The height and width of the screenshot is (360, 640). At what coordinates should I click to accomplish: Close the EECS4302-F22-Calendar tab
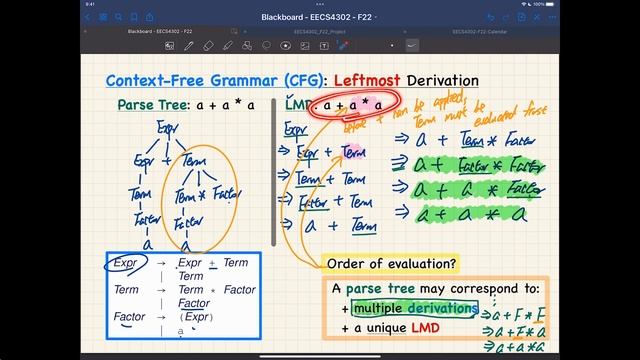[x=404, y=31]
